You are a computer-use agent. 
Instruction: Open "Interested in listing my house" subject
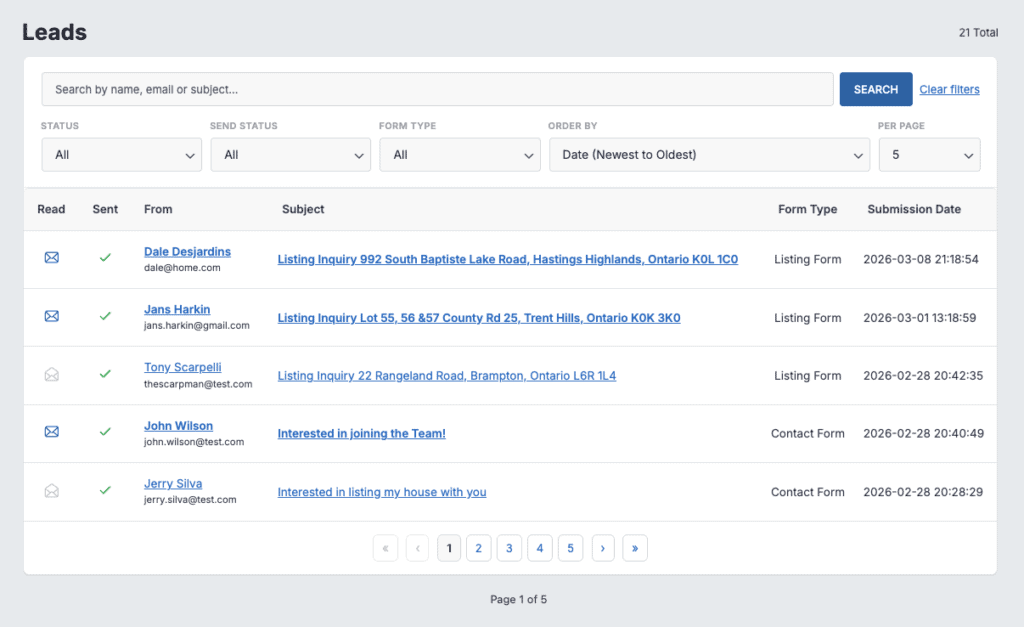382,492
